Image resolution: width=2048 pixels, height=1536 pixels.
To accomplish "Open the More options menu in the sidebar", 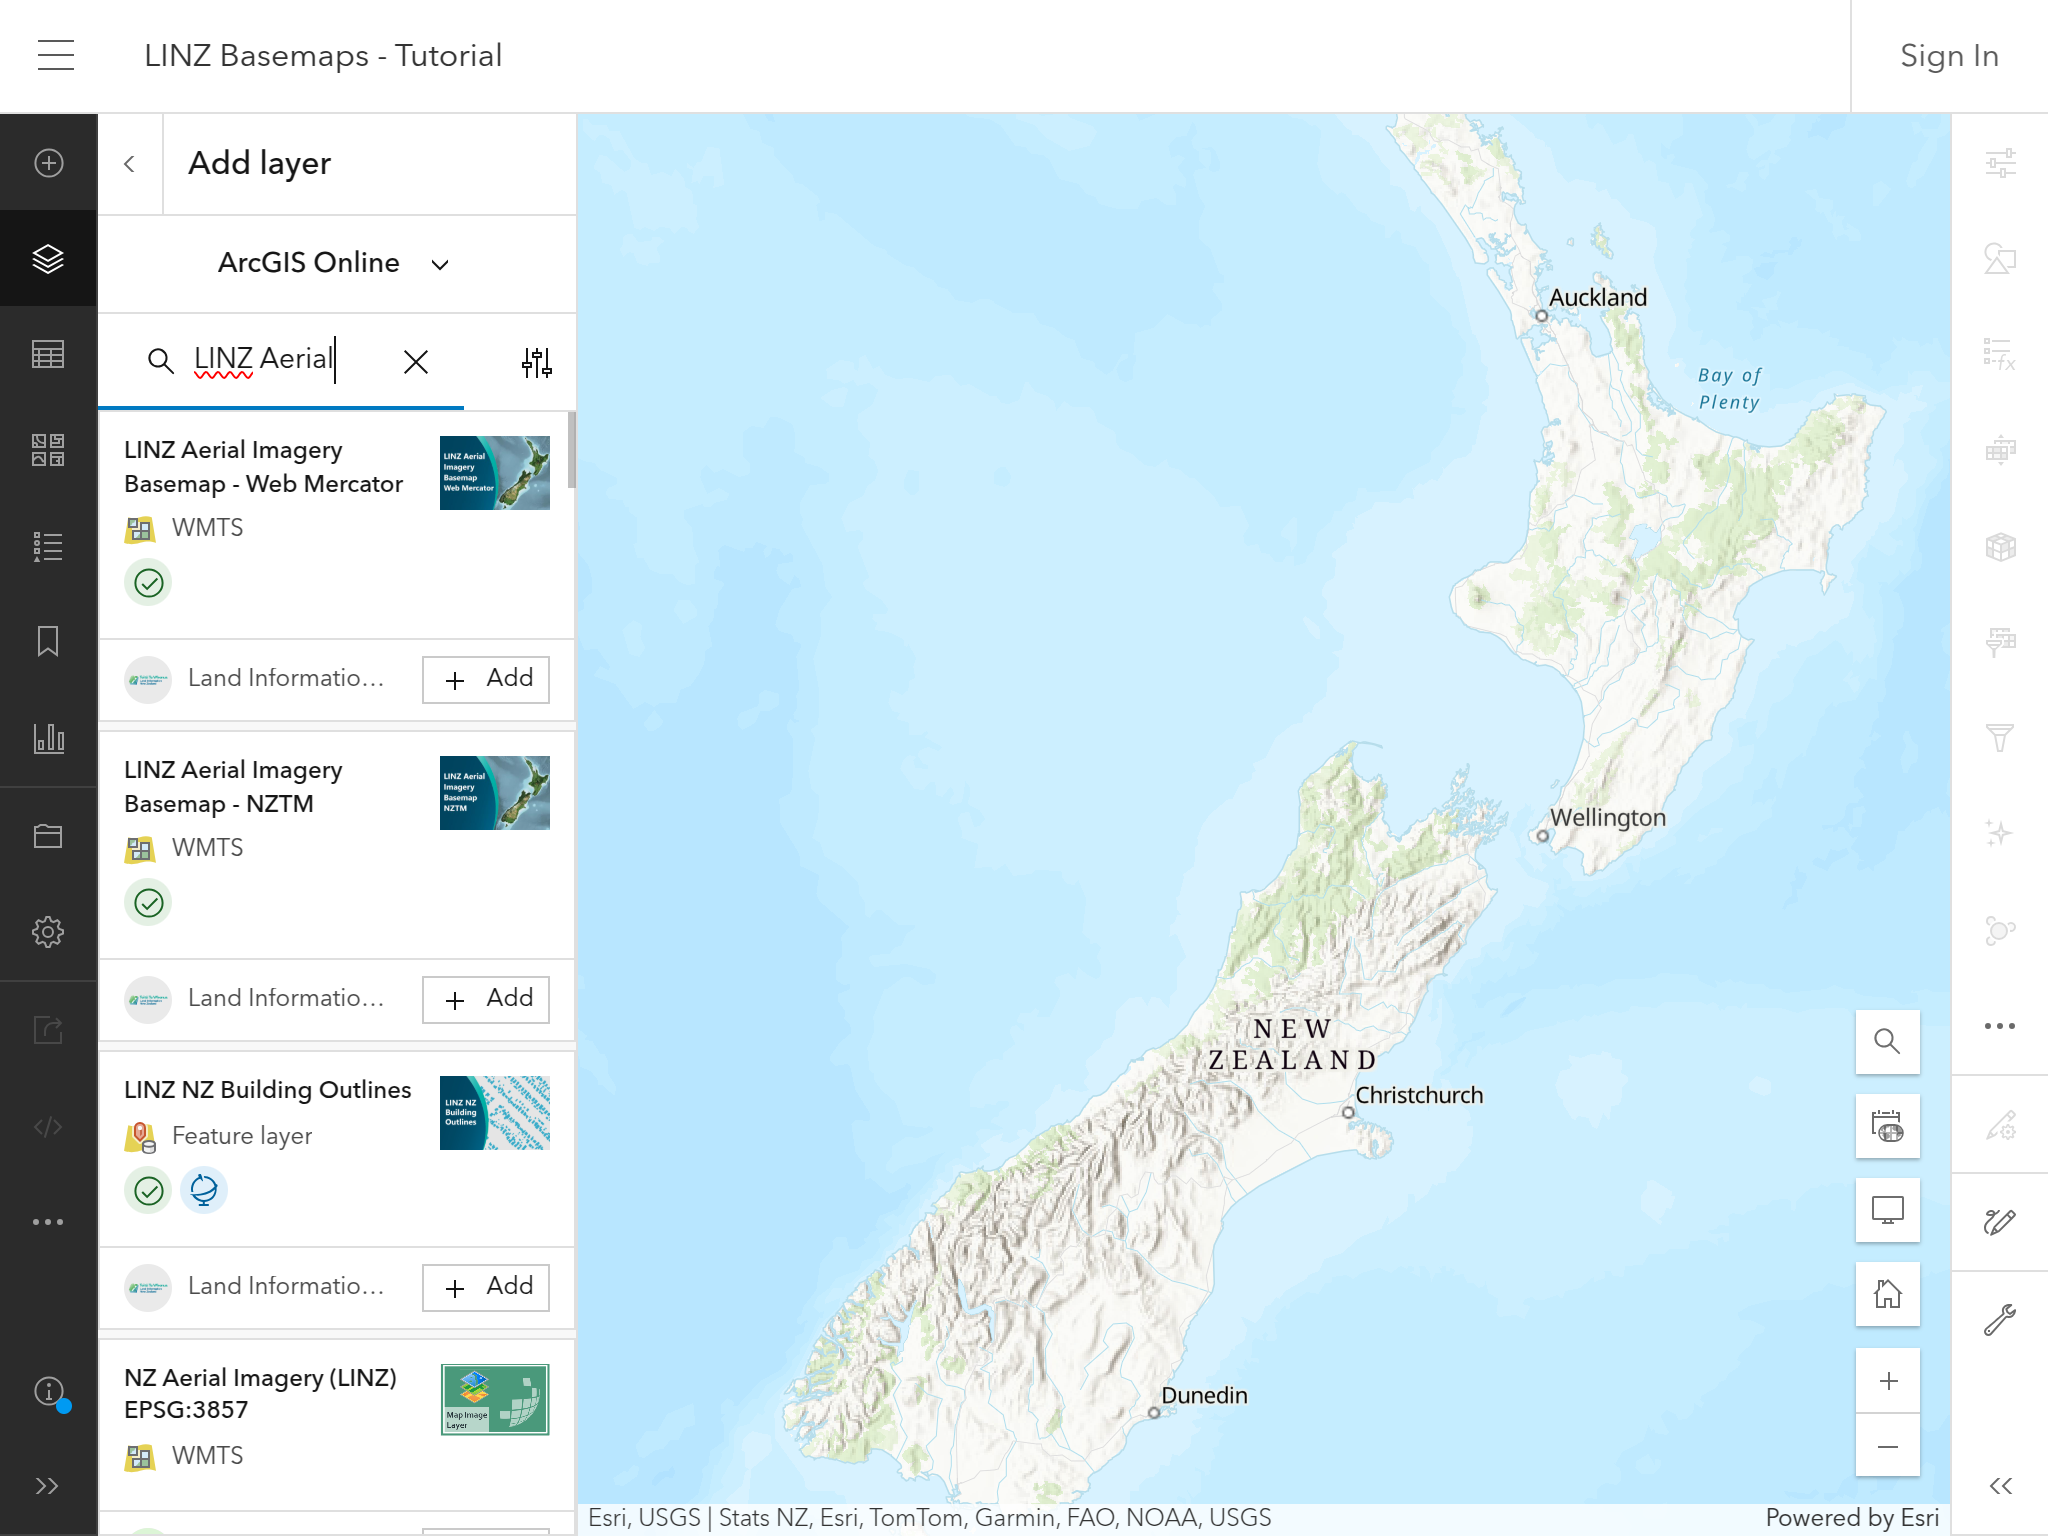I will pyautogui.click(x=49, y=1222).
